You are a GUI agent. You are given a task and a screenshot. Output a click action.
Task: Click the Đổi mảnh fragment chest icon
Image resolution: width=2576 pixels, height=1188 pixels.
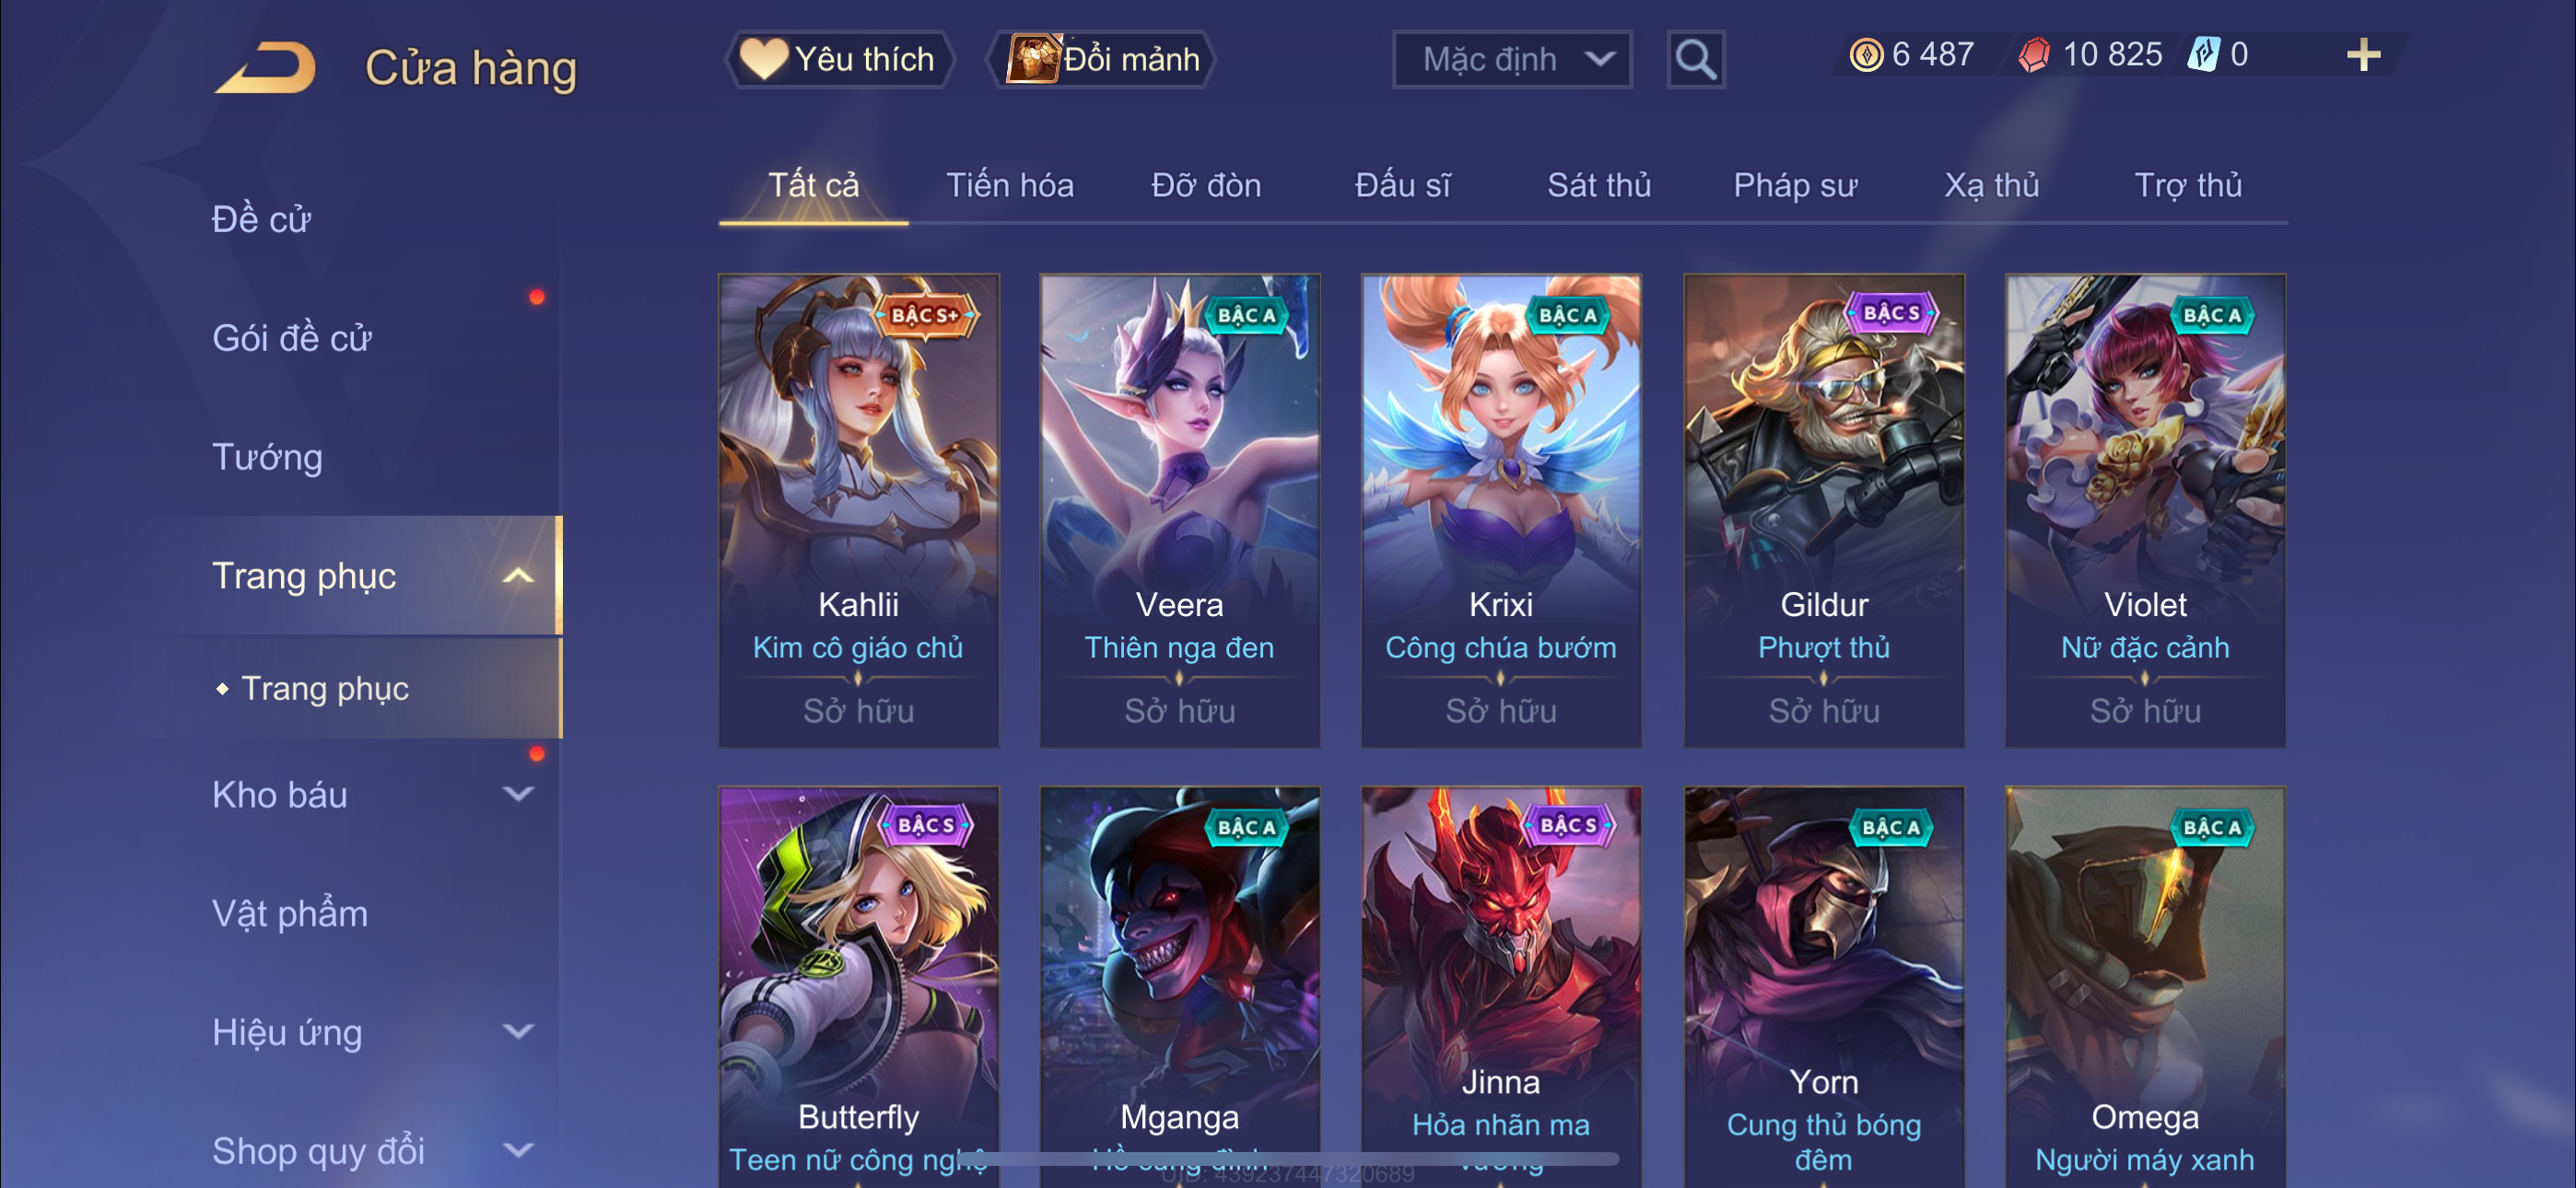(1032, 59)
